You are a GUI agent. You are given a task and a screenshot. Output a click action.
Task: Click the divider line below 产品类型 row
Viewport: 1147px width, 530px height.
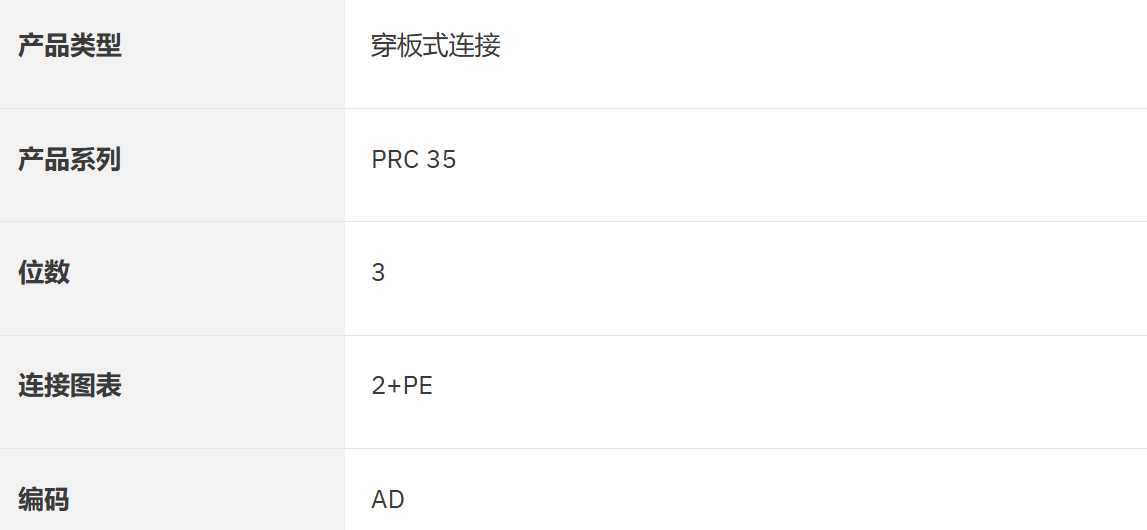tap(745, 108)
